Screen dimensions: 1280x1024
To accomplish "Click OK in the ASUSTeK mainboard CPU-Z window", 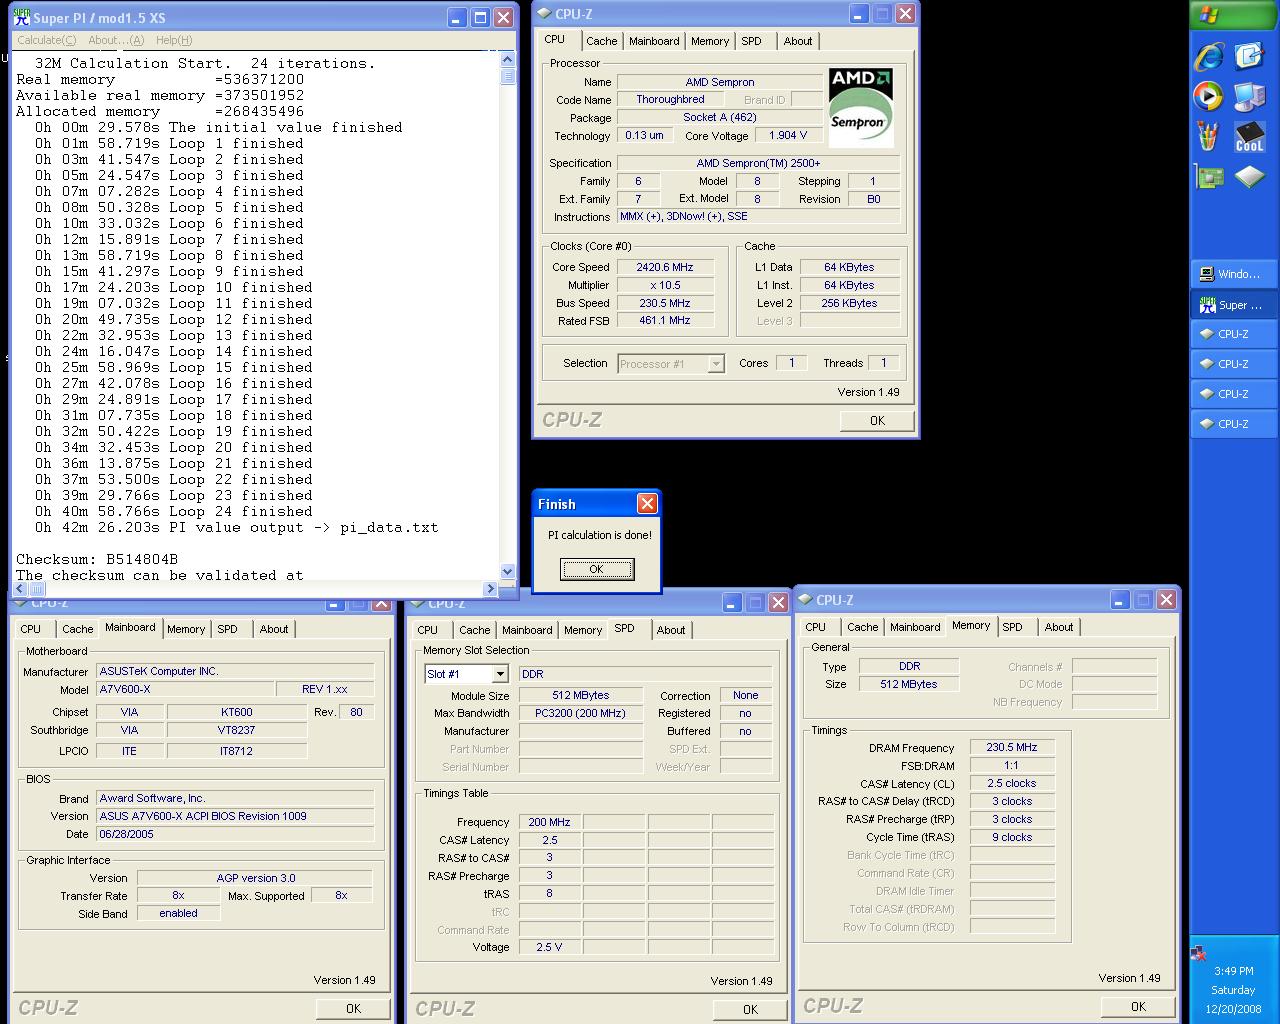I will pyautogui.click(x=353, y=1009).
